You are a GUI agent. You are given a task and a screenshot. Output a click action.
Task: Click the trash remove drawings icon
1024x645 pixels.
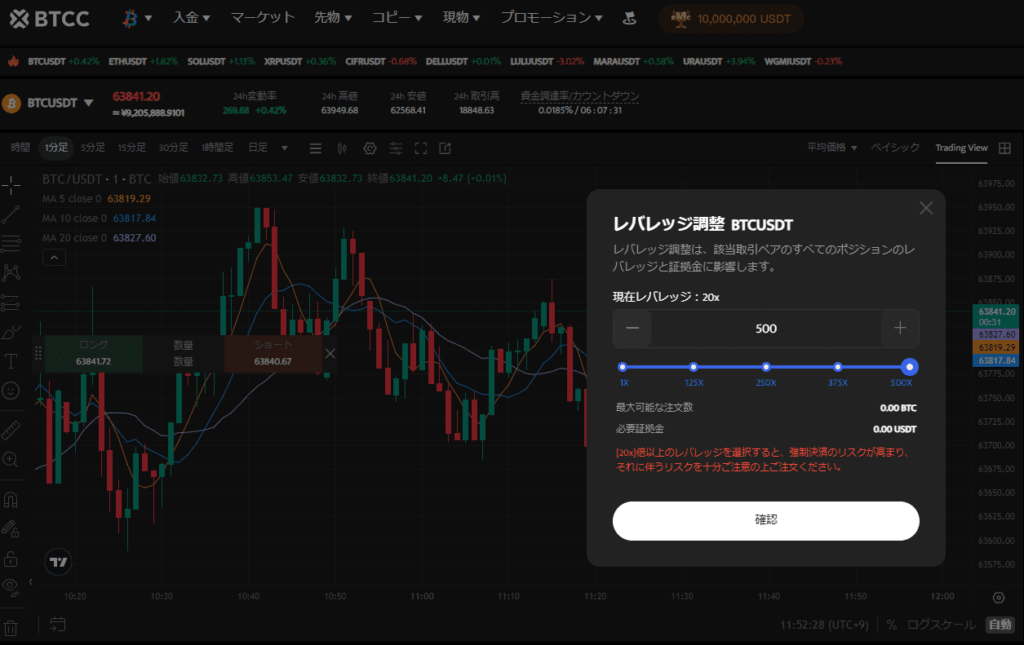coord(11,628)
